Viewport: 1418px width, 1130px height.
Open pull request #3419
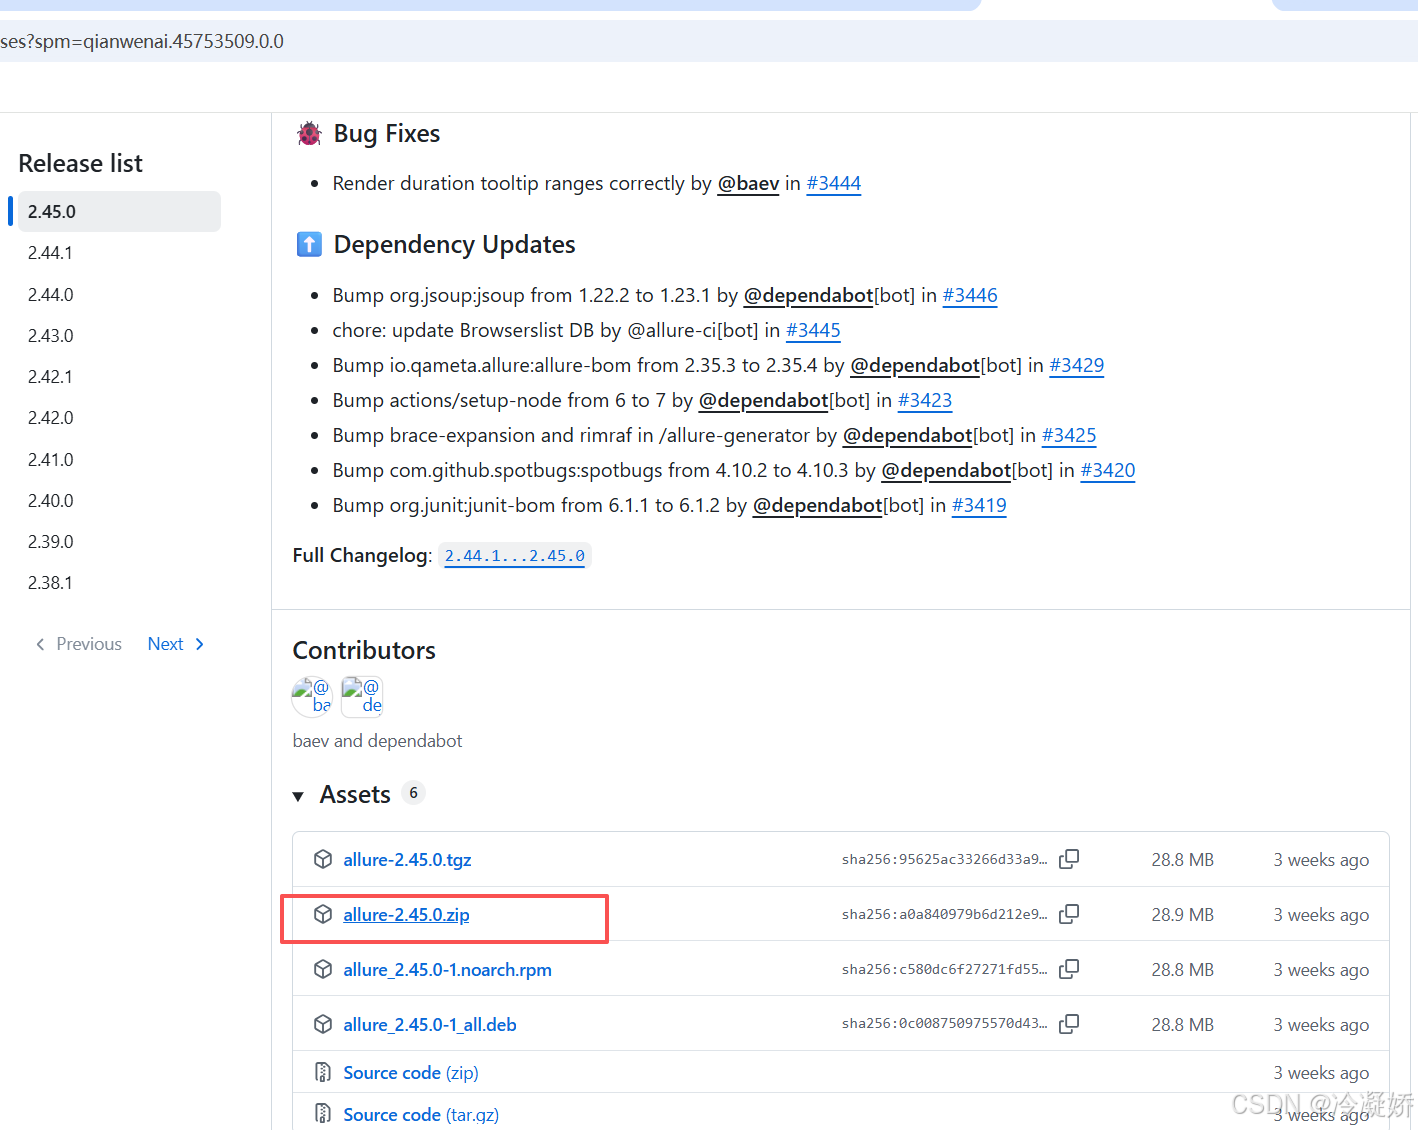point(979,505)
